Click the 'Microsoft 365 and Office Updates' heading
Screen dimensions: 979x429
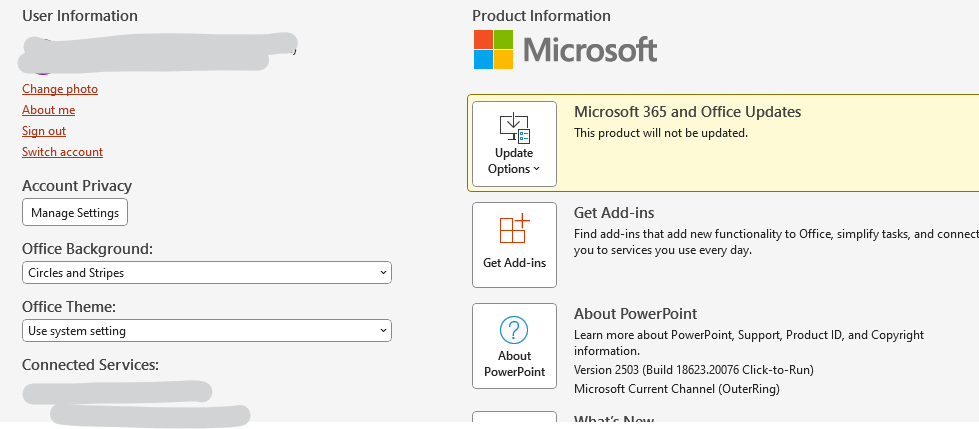coord(687,112)
